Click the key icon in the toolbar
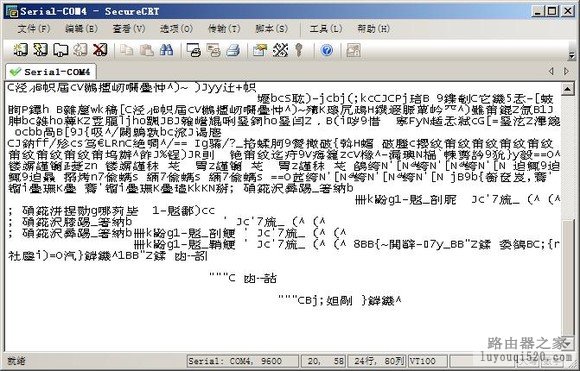This screenshot has width=580, height=371. click(x=299, y=50)
